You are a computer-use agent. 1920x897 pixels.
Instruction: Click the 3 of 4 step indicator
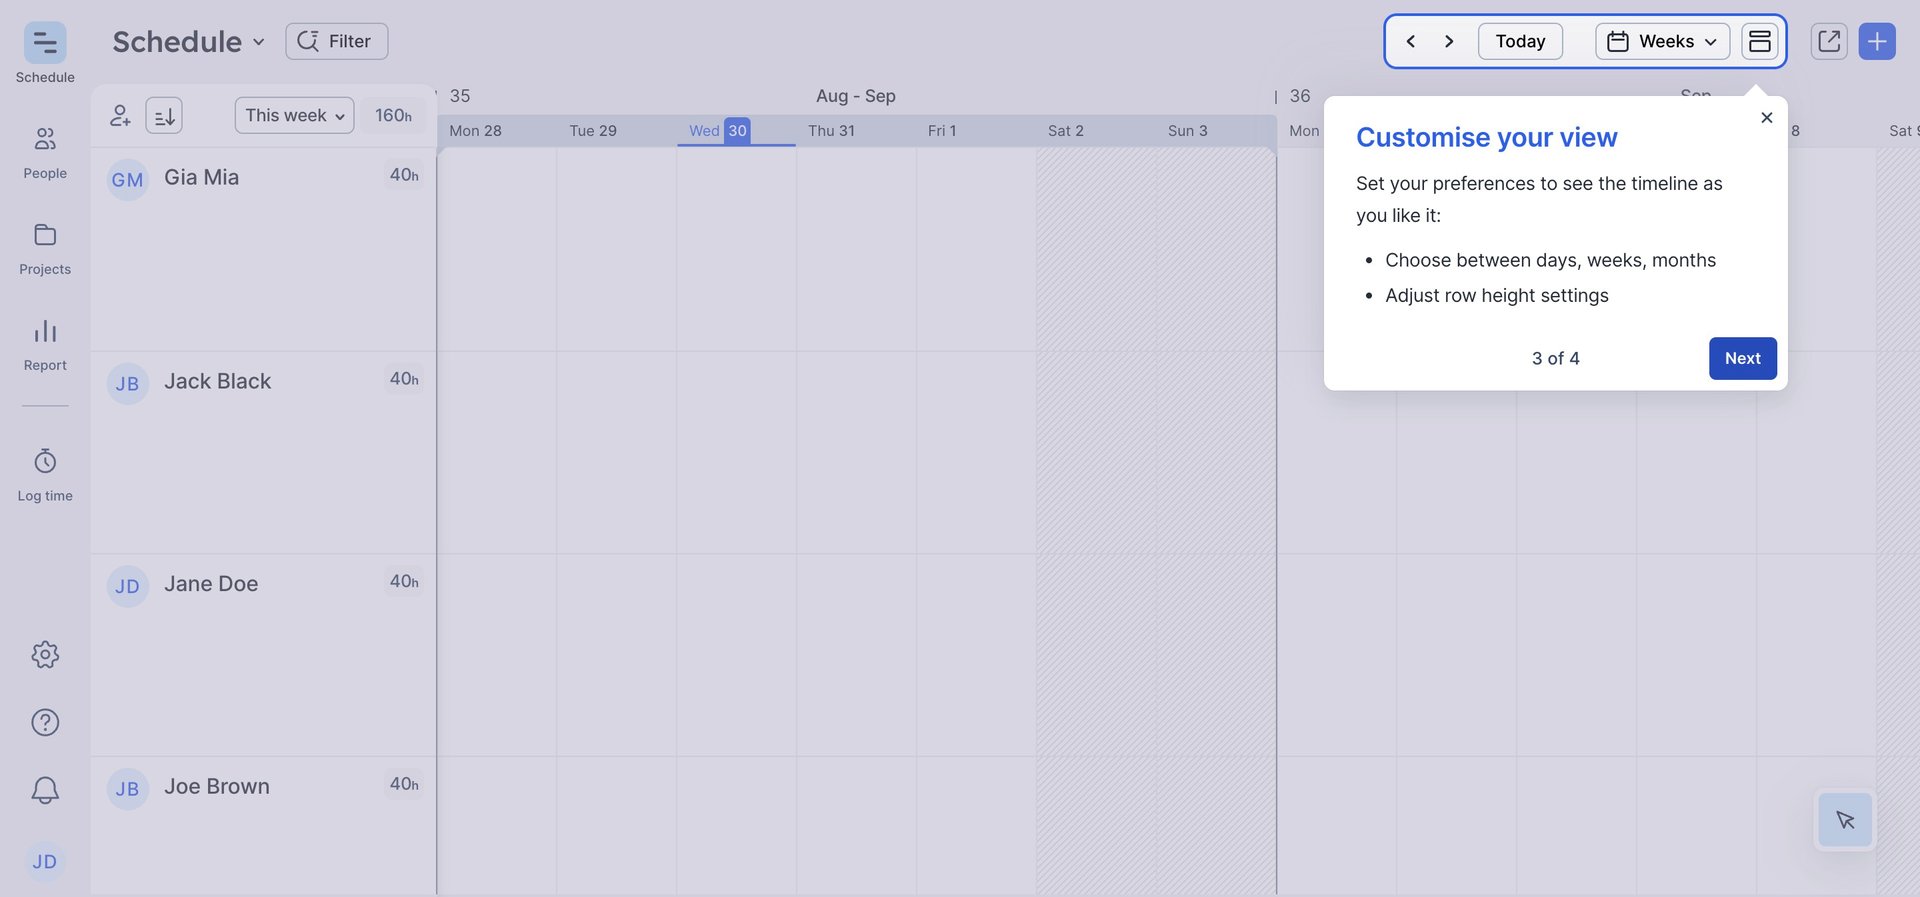pyautogui.click(x=1556, y=358)
